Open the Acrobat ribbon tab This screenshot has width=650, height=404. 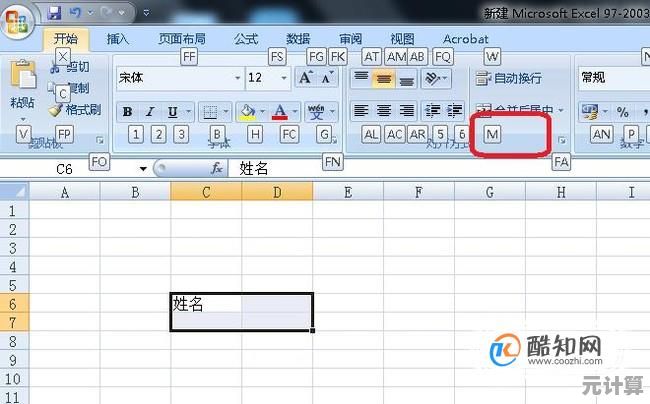click(x=466, y=39)
